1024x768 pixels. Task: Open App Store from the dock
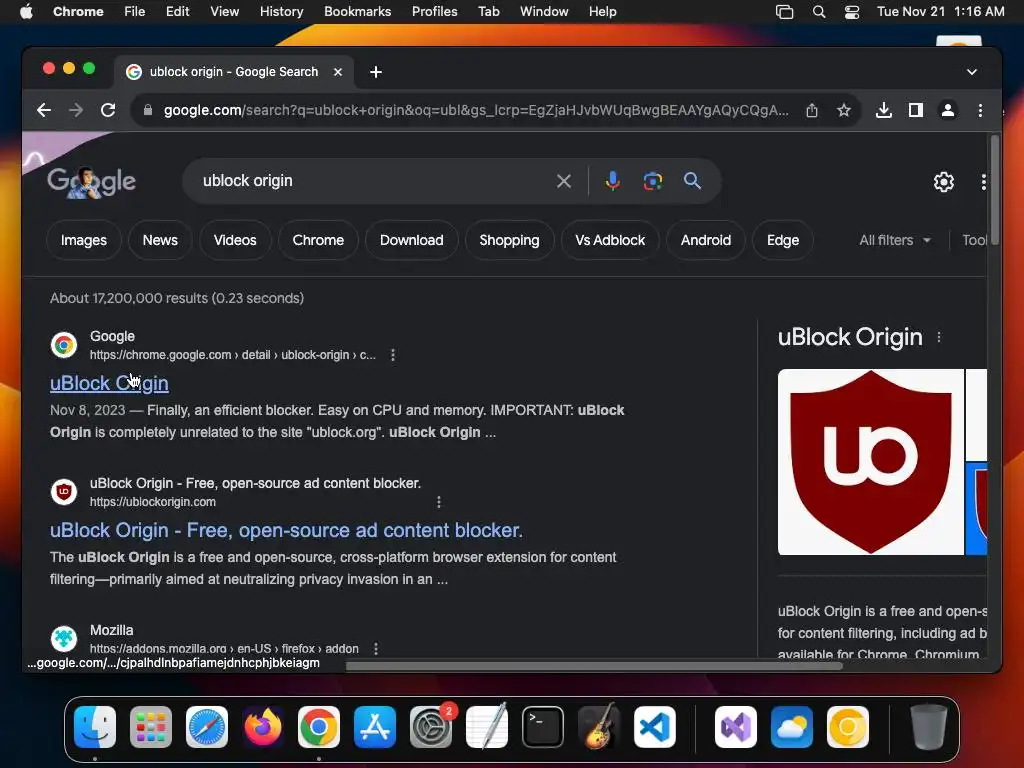[375, 727]
